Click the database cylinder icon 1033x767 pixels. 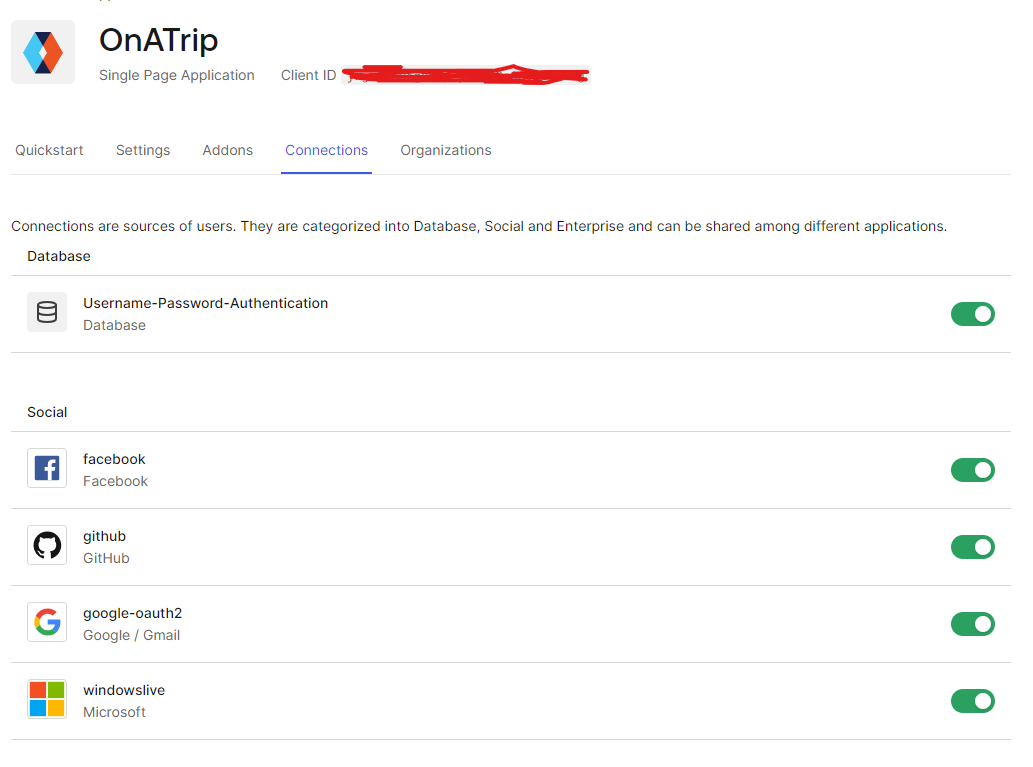pyautogui.click(x=47, y=313)
